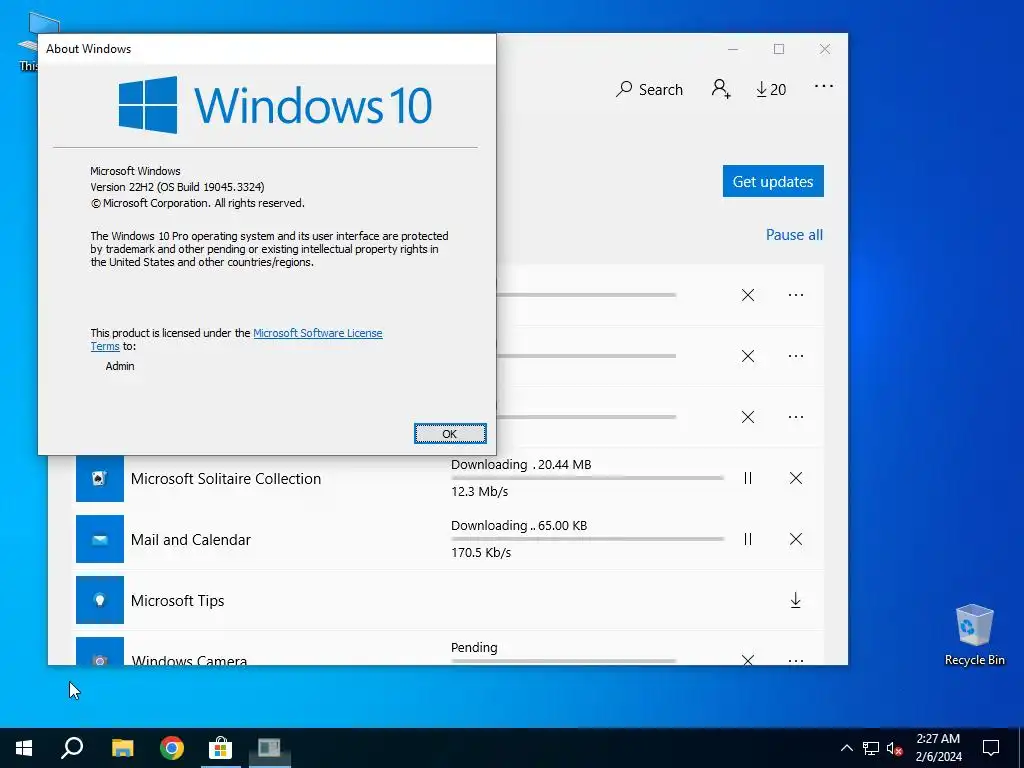Open the Microsoft Software License Terms link
This screenshot has width=1024, height=768.
click(x=236, y=340)
